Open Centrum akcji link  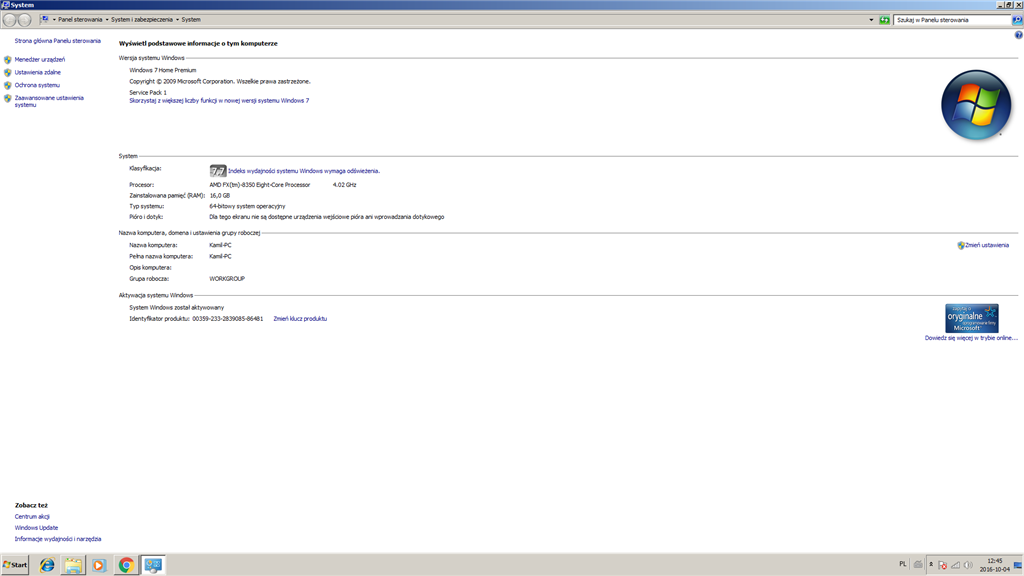[x=32, y=517]
